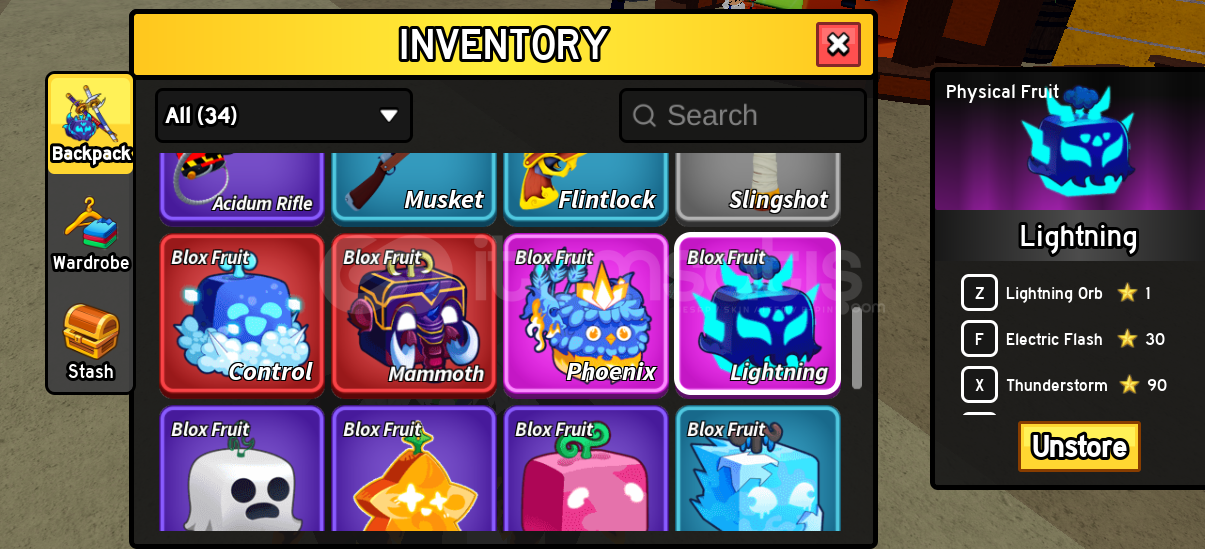Select the pink cube Blox Fruit
Image resolution: width=1205 pixels, height=549 pixels.
pos(586,469)
